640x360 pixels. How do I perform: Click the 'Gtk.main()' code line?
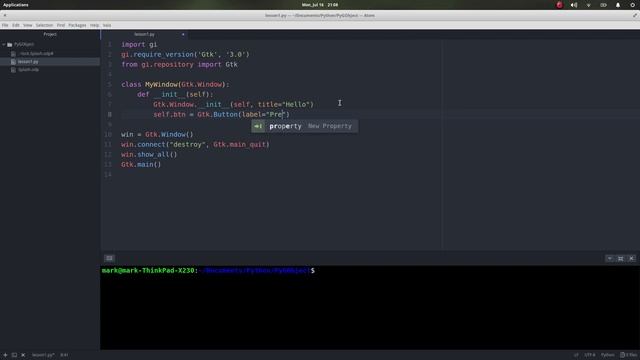141,164
